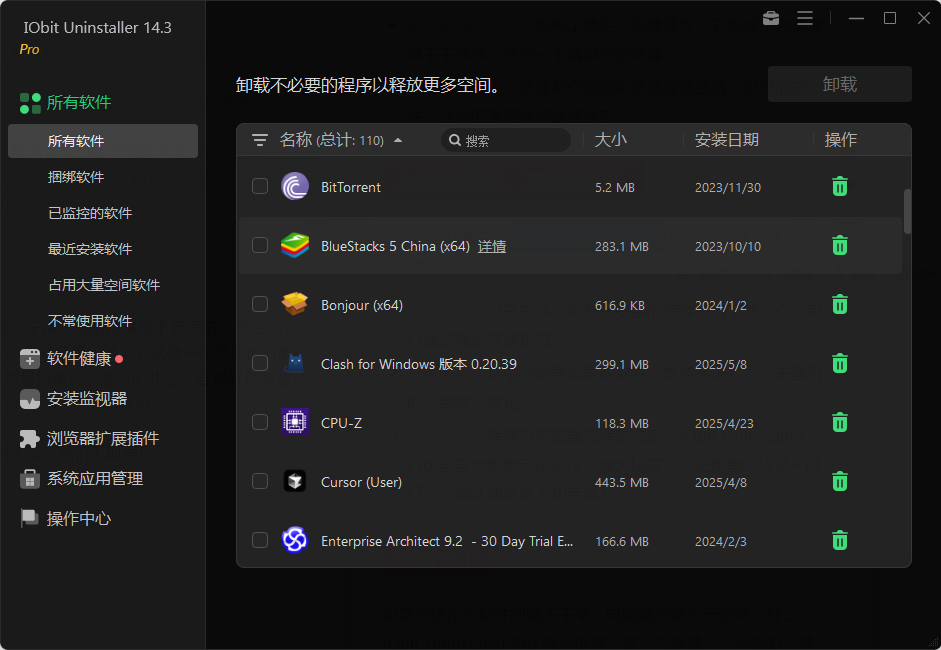Click the 操作 column header

(x=840, y=140)
